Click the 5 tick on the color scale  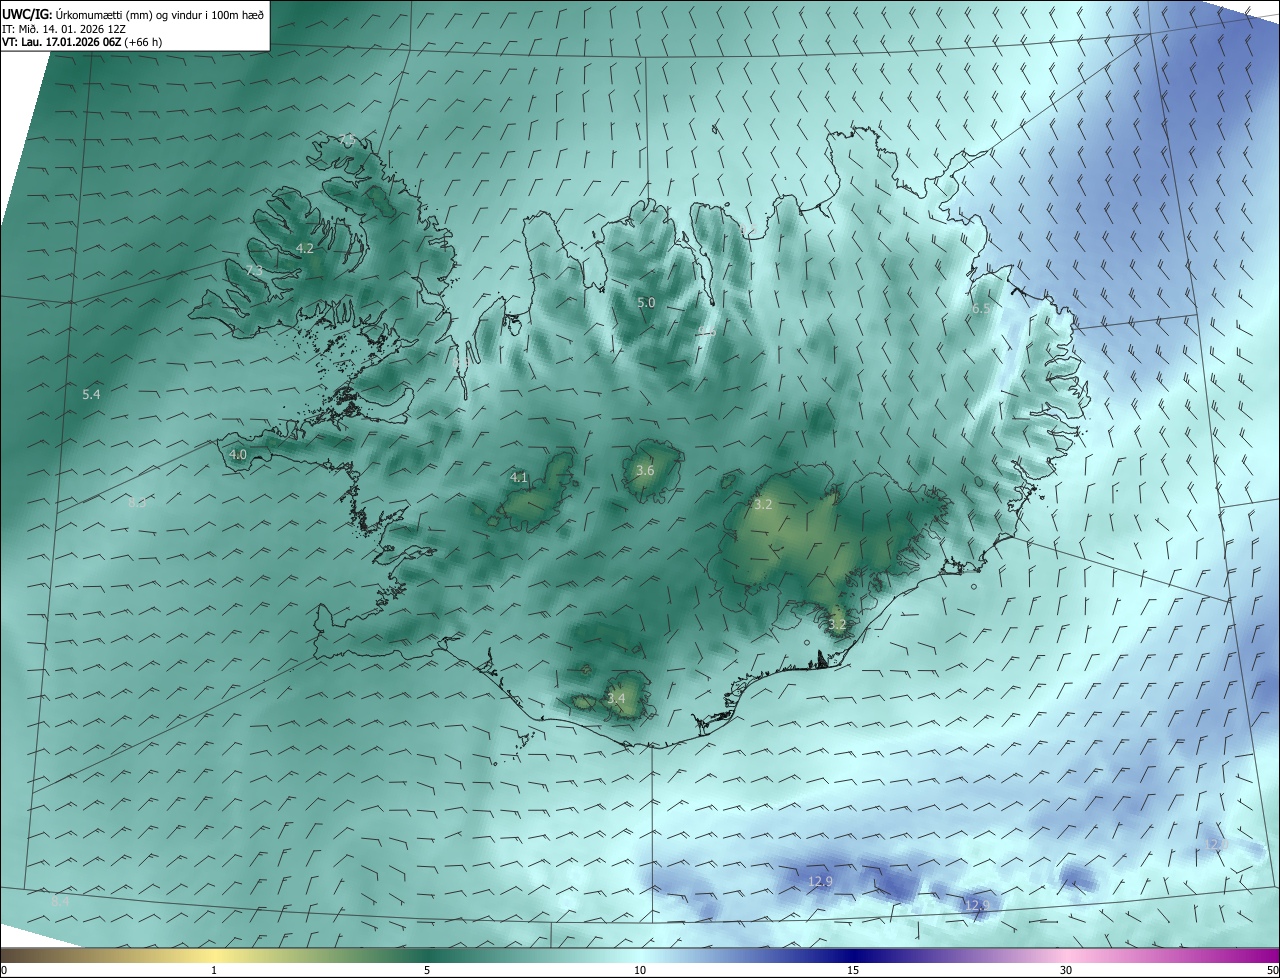(x=427, y=970)
